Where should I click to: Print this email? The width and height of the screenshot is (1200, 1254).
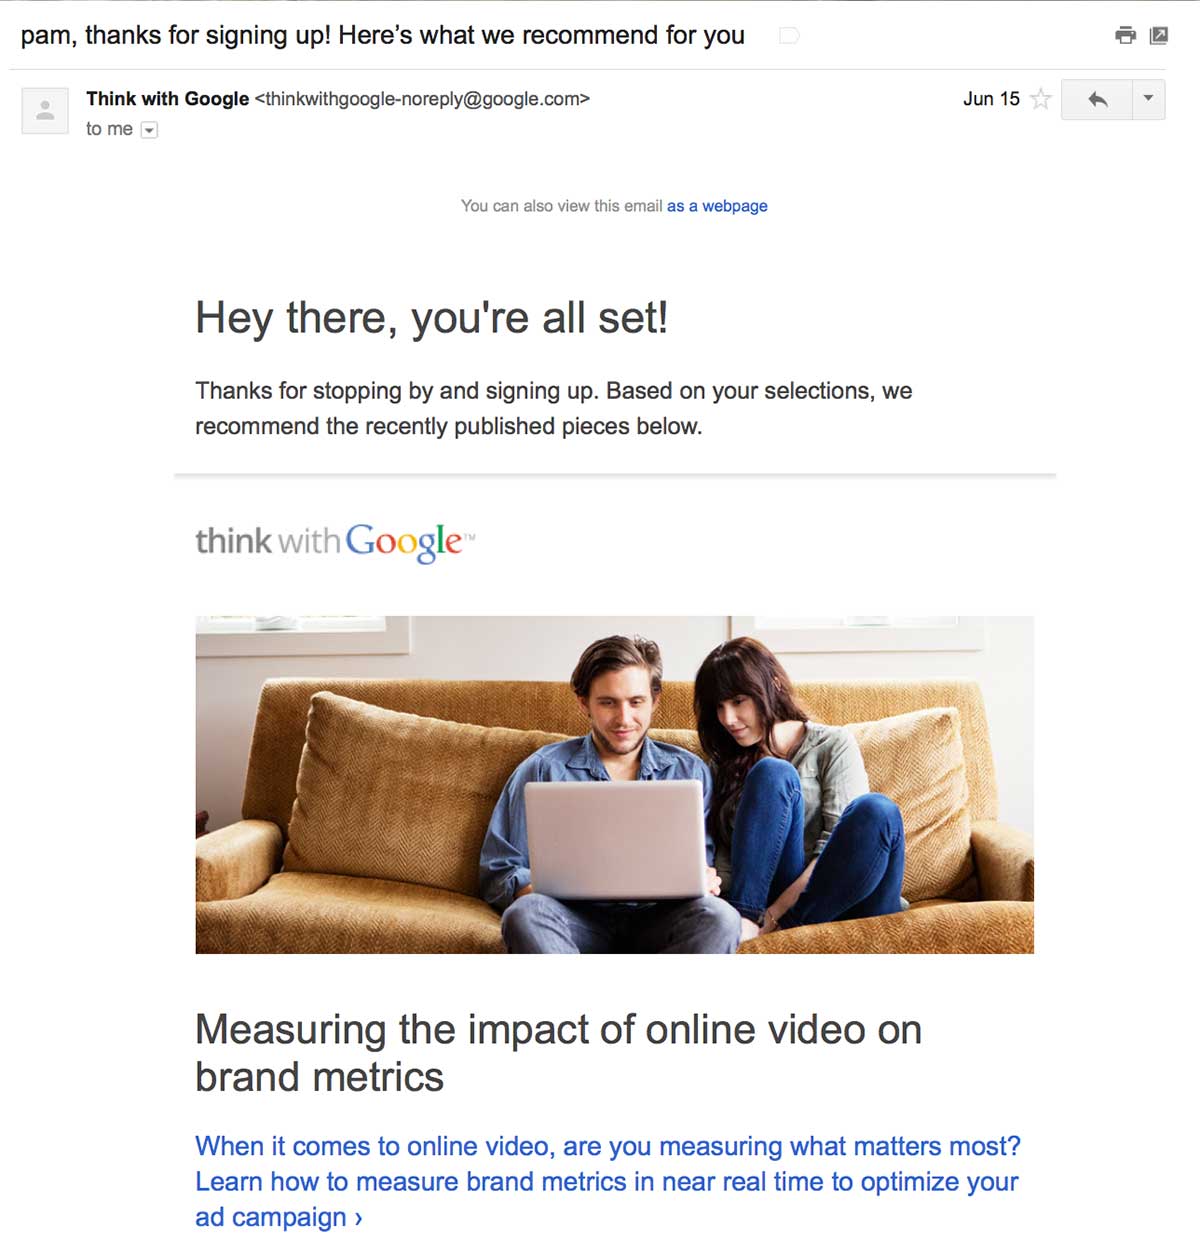click(x=1125, y=34)
